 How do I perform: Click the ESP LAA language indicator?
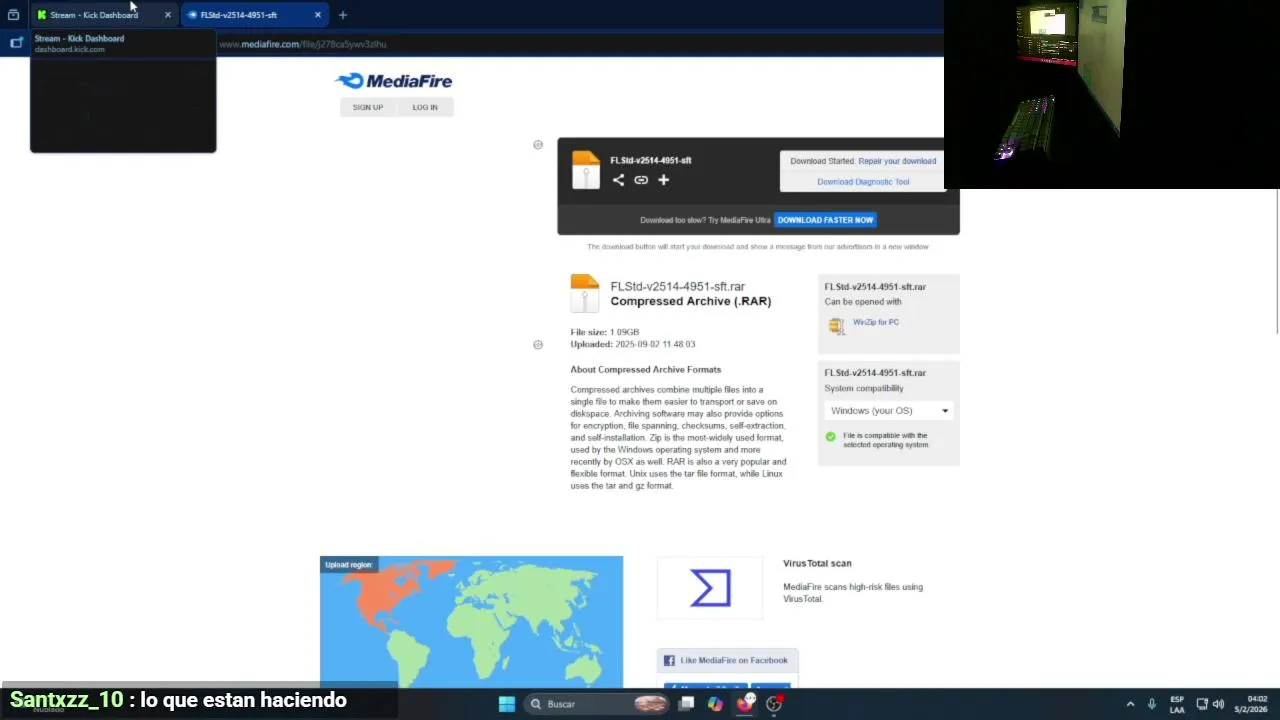(1177, 704)
